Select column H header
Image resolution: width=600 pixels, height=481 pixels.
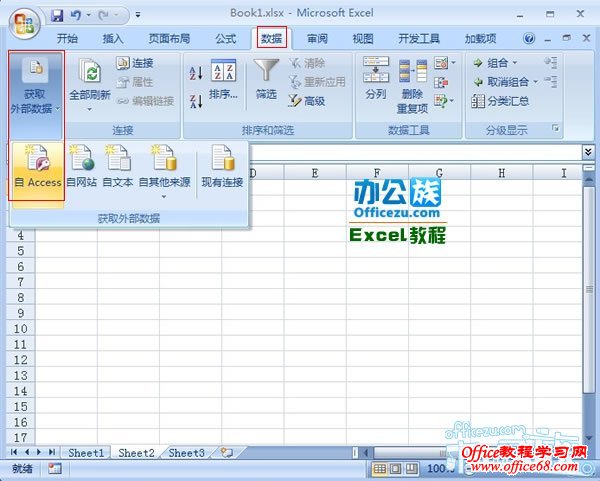(x=502, y=173)
